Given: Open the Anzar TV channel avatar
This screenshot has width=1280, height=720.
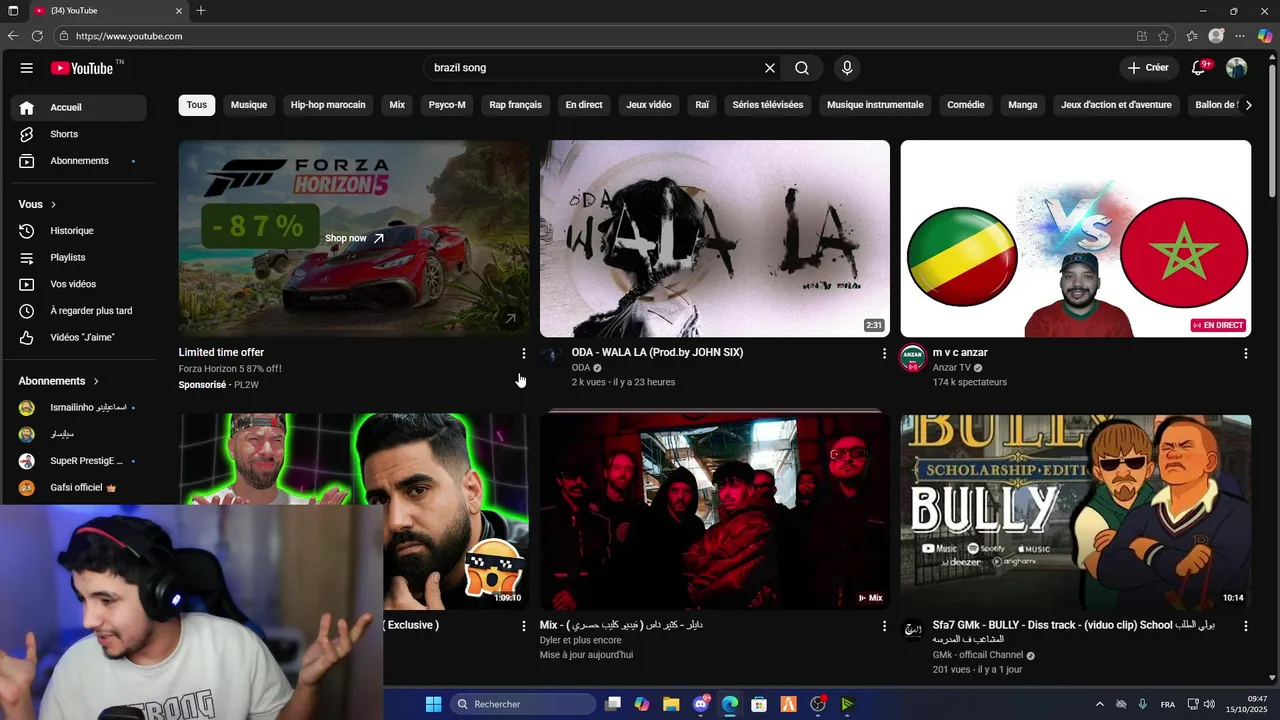Looking at the screenshot, I should (913, 358).
